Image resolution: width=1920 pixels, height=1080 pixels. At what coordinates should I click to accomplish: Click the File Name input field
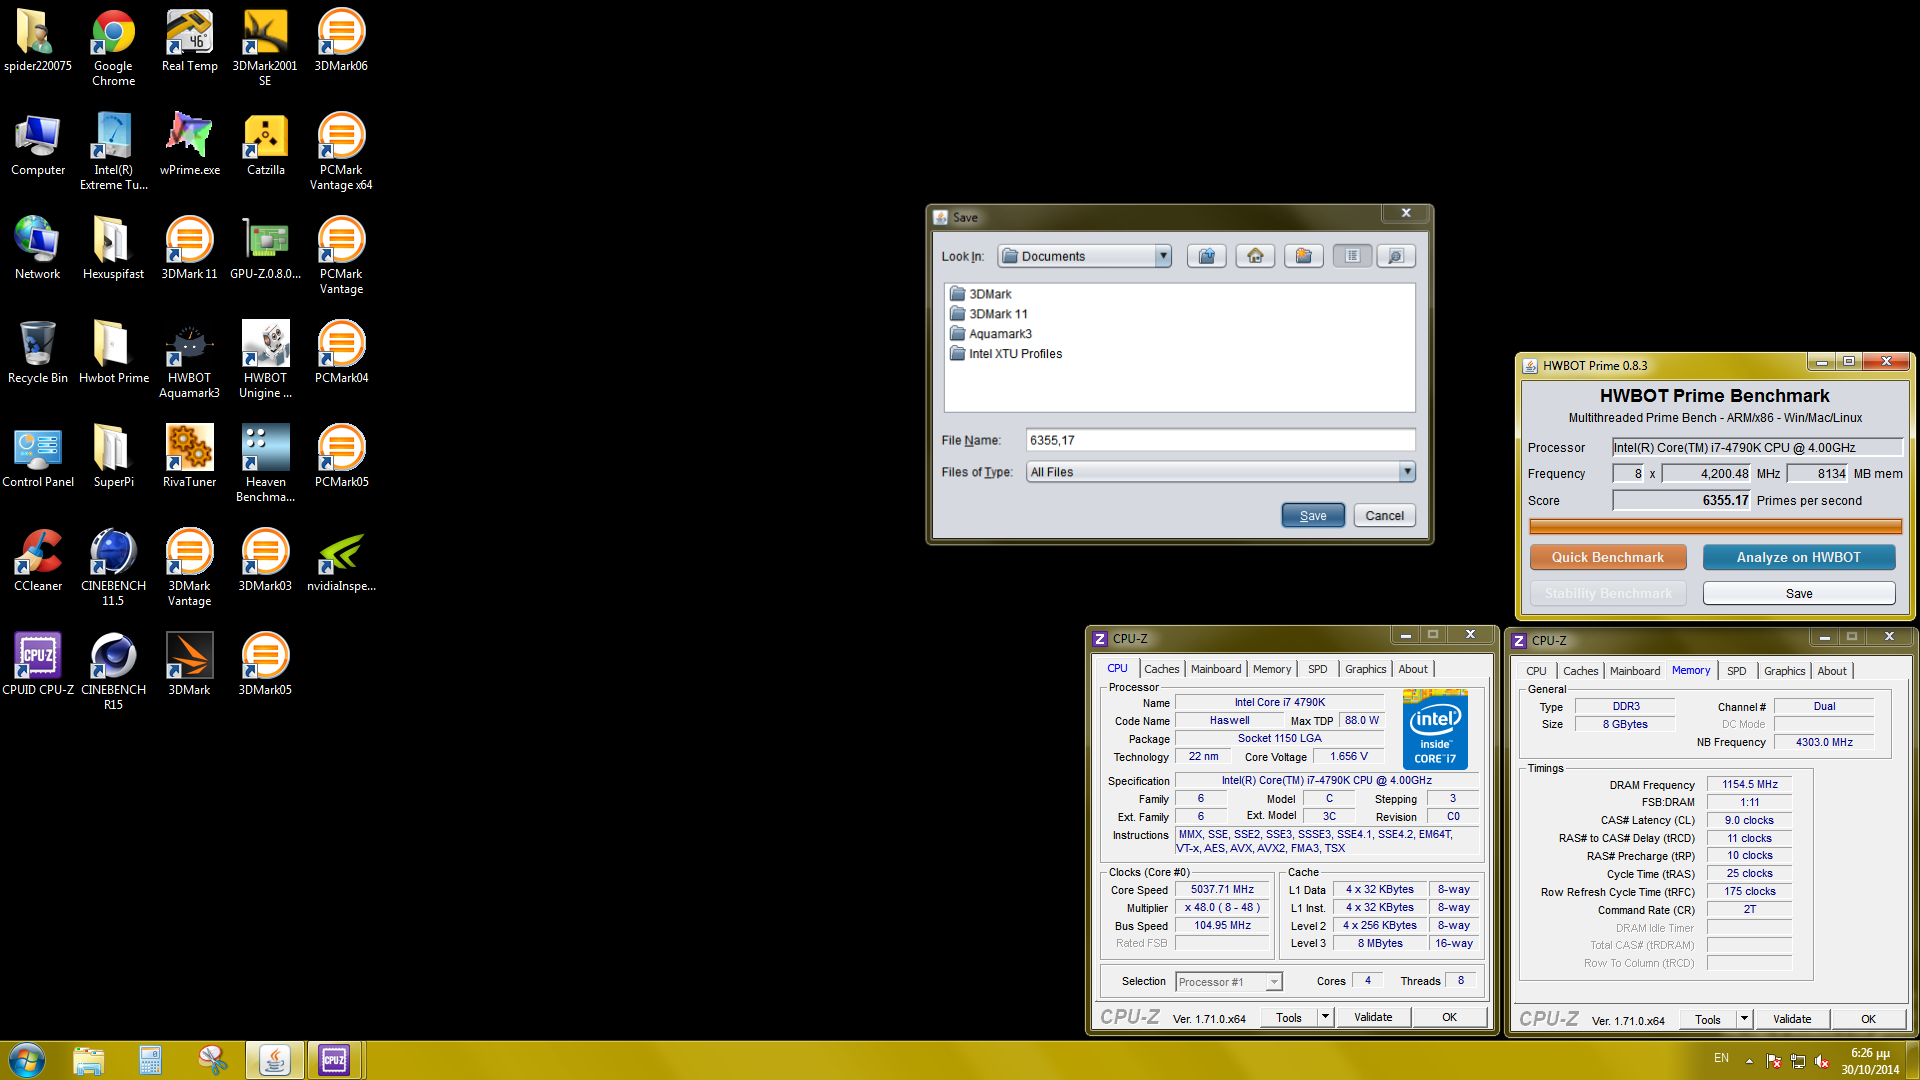(x=1220, y=440)
